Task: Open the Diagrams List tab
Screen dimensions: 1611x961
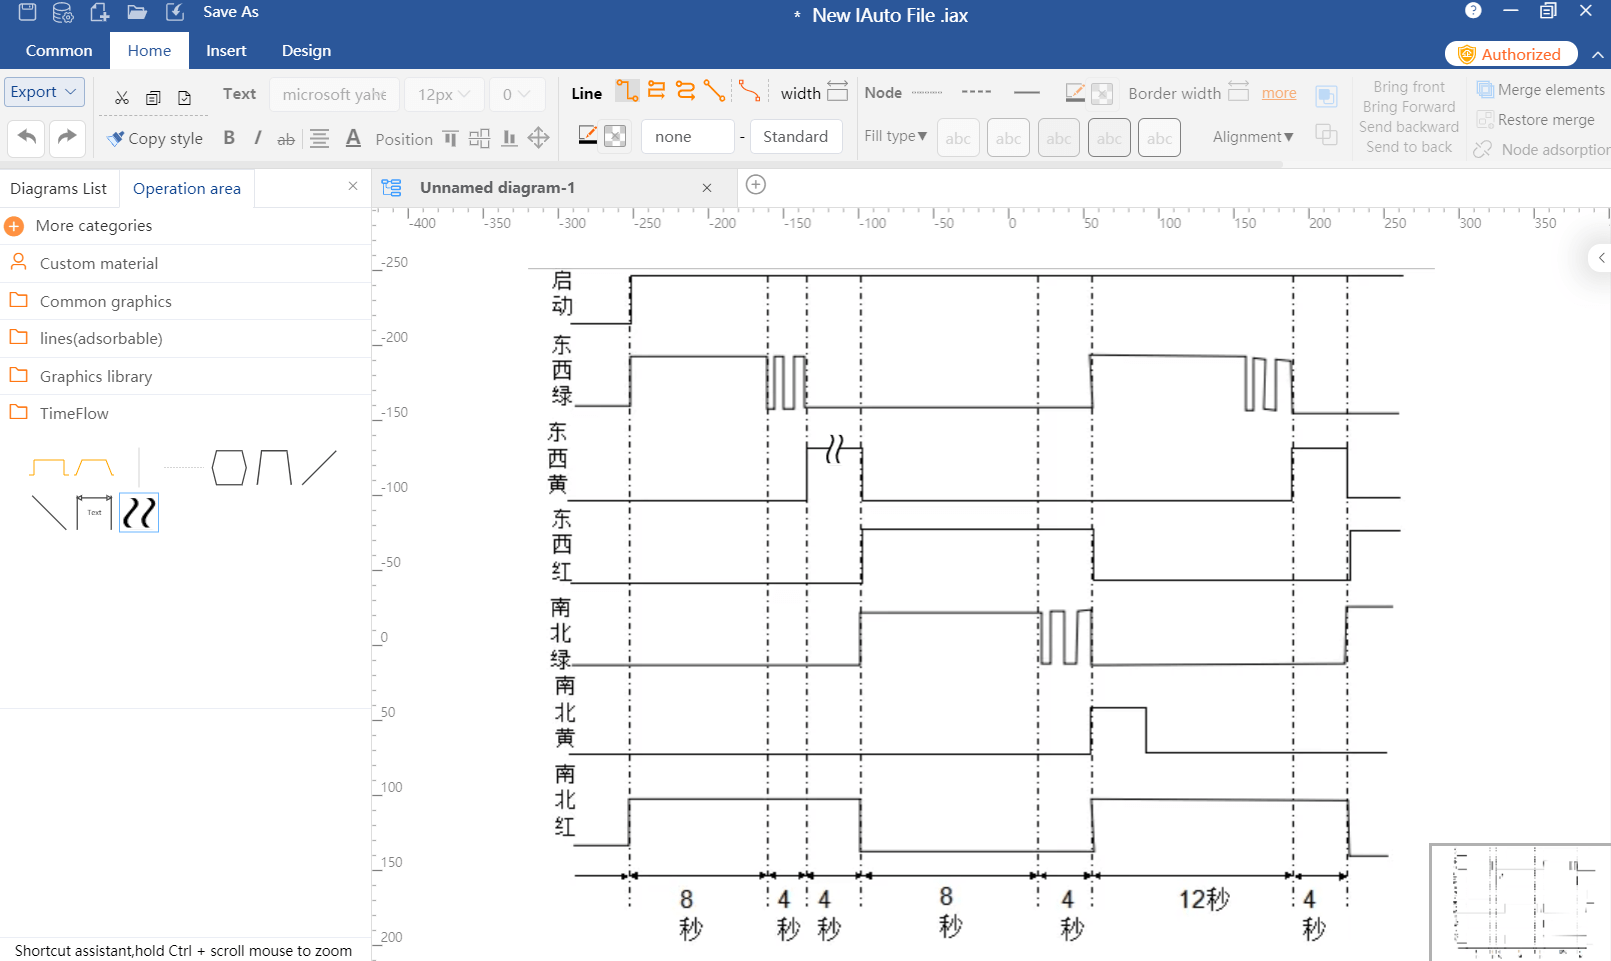Action: [59, 188]
